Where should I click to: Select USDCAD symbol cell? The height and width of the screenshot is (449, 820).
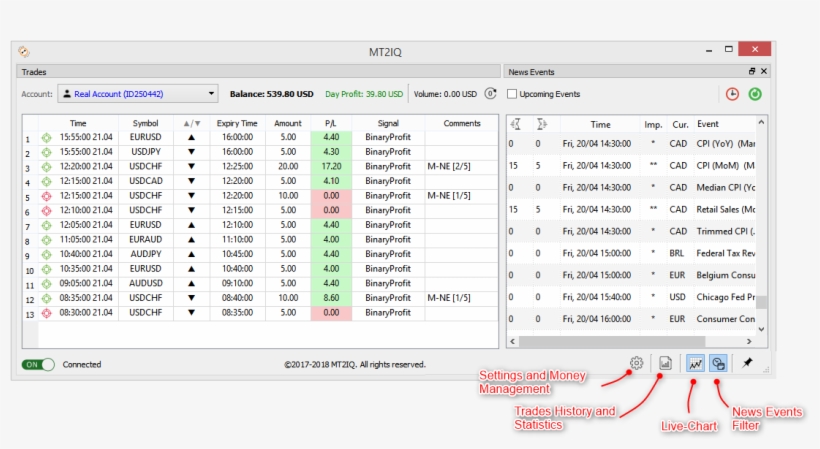pyautogui.click(x=145, y=181)
